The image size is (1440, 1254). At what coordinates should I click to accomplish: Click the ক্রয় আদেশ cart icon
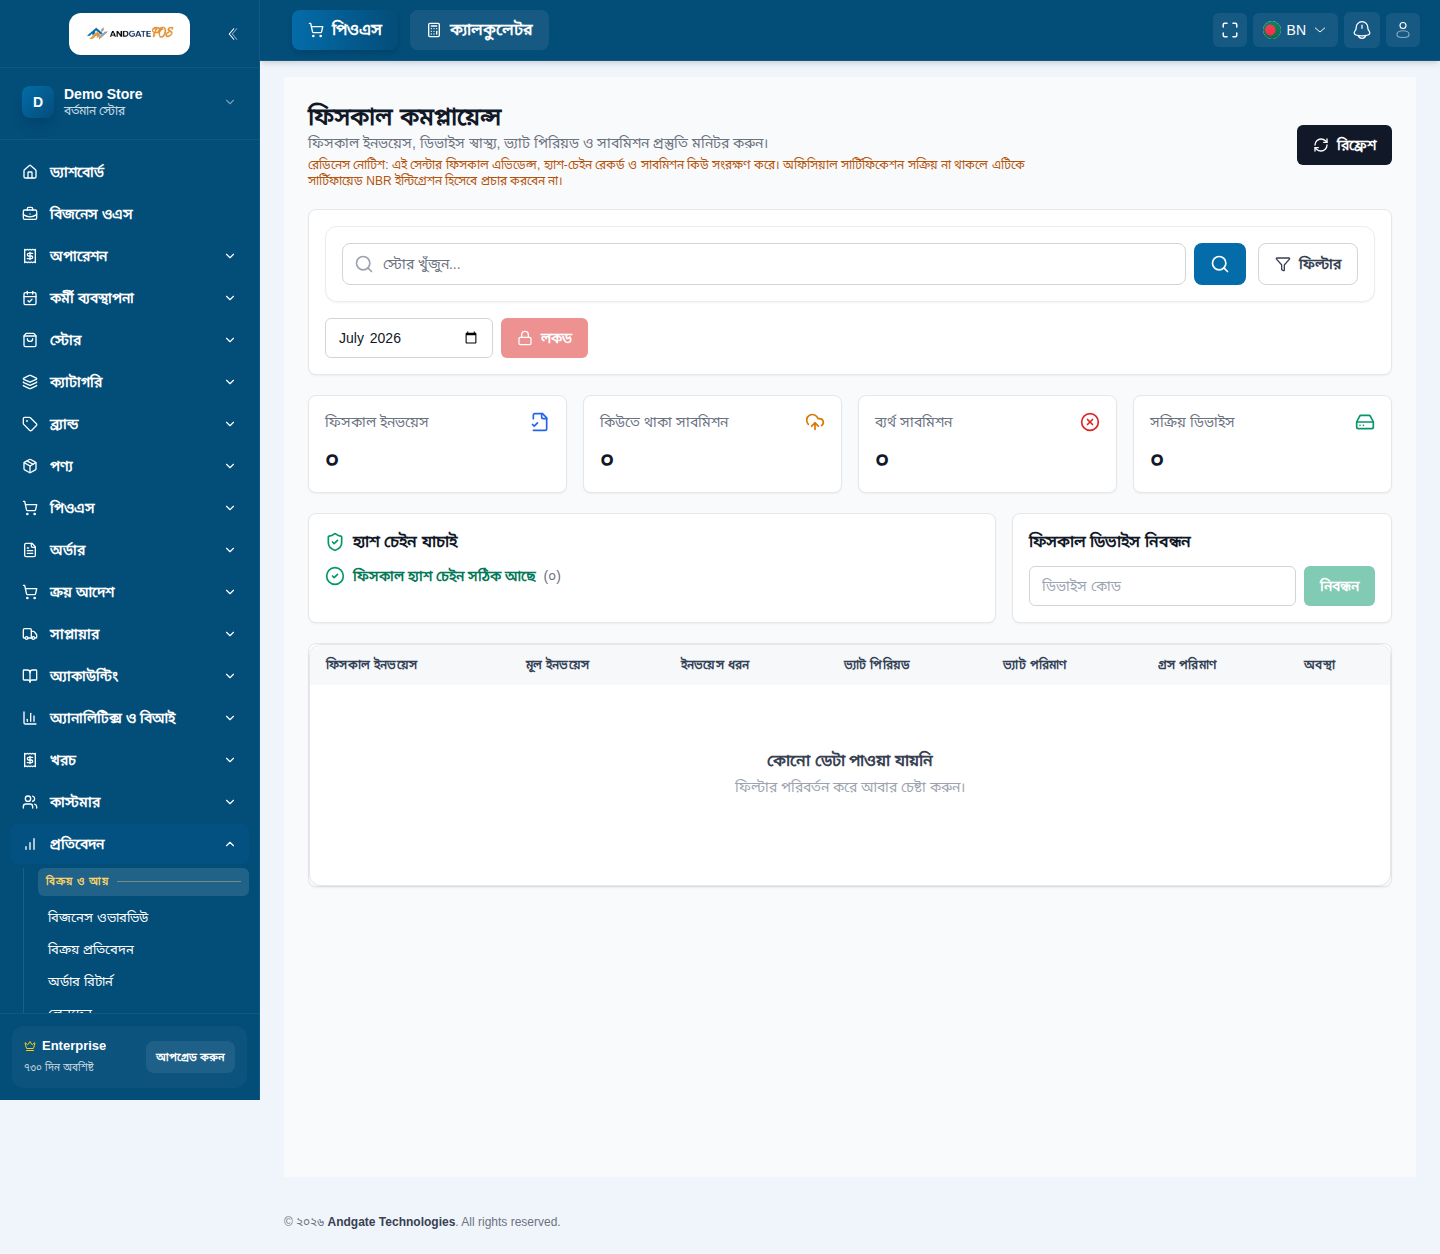tap(30, 592)
